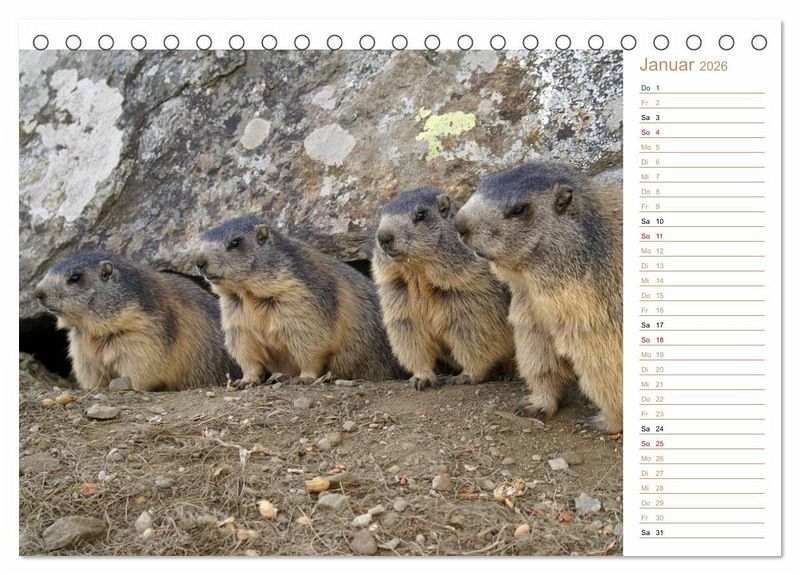Select the 'So 18' calendar row
This screenshot has height=575, width=800.
[x=702, y=339]
